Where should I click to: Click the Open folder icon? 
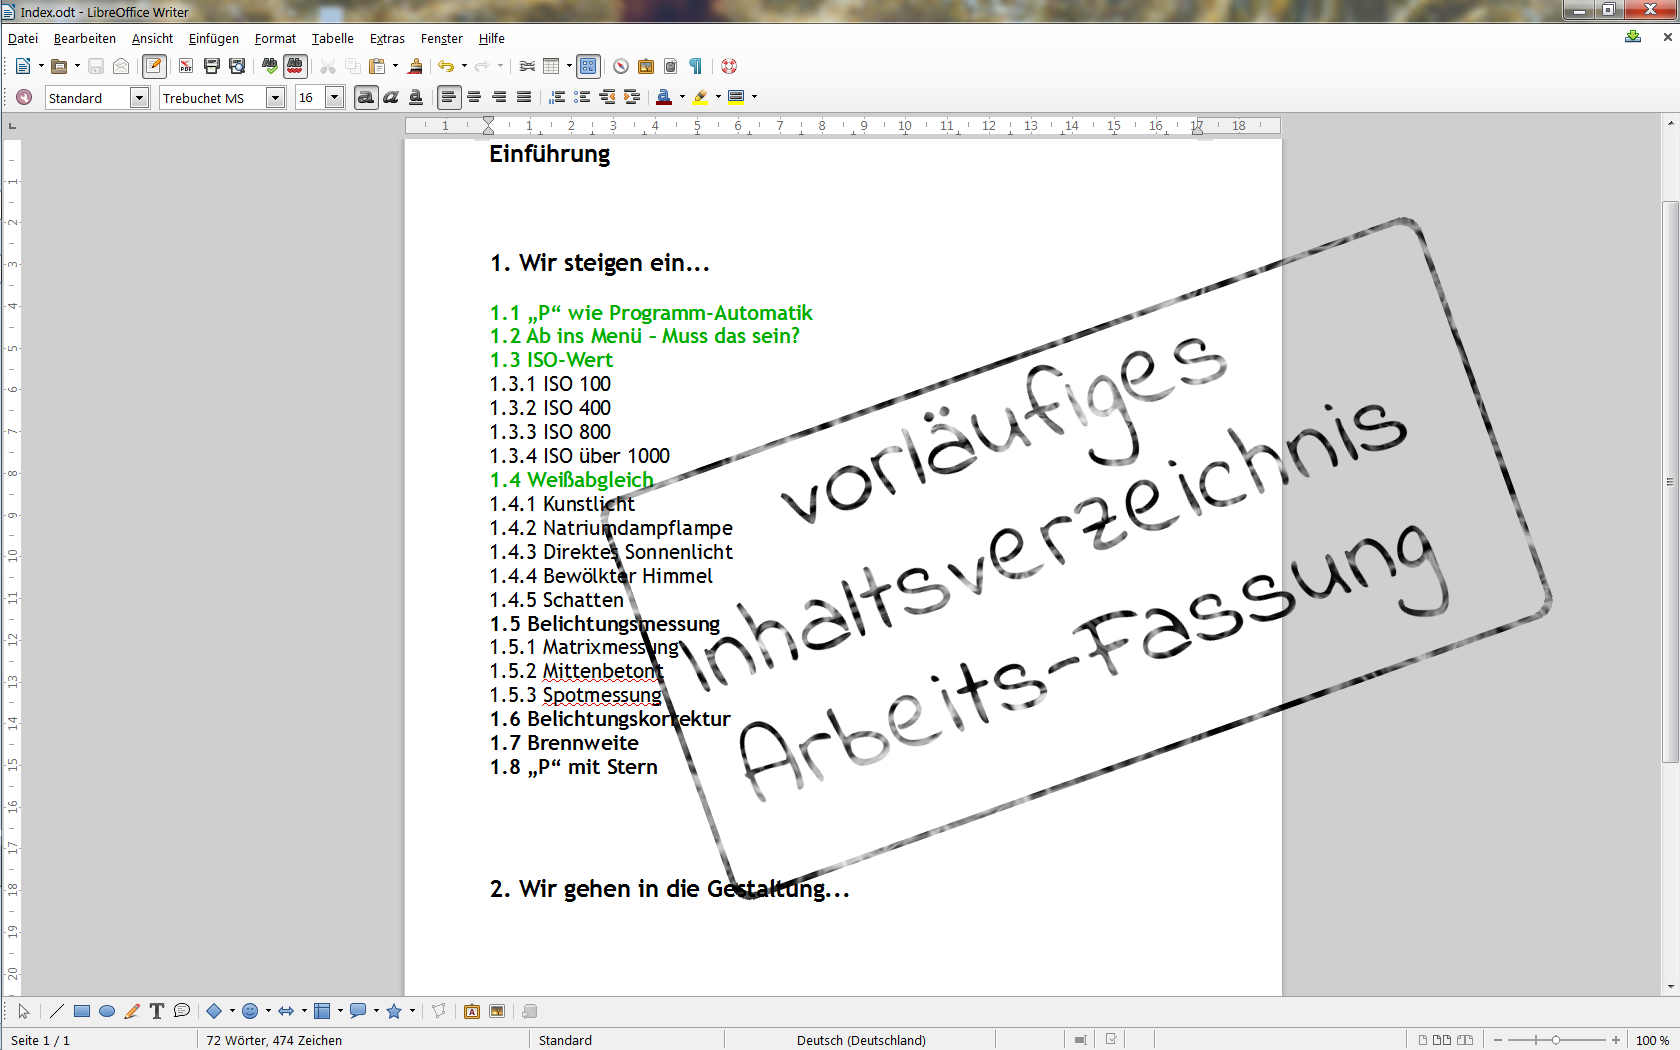tap(59, 66)
